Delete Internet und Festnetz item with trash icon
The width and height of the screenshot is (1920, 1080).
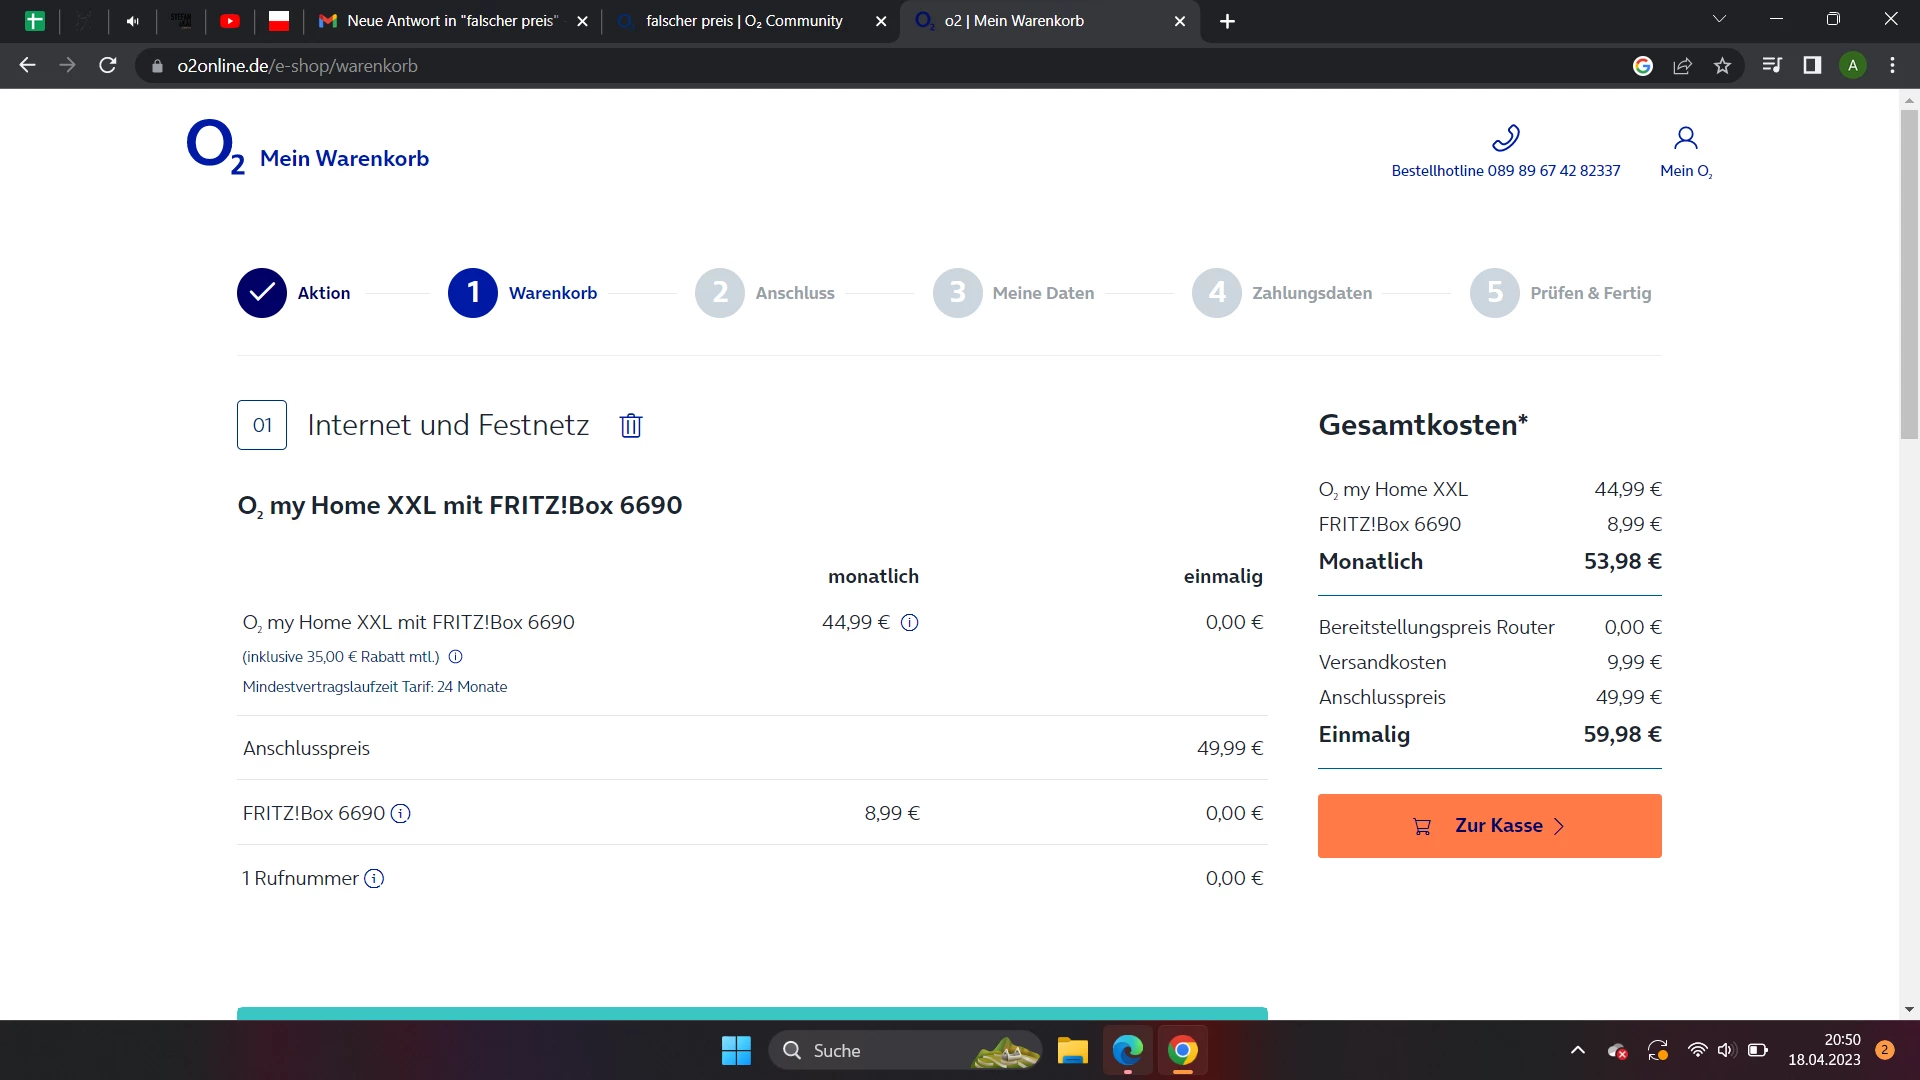(630, 426)
